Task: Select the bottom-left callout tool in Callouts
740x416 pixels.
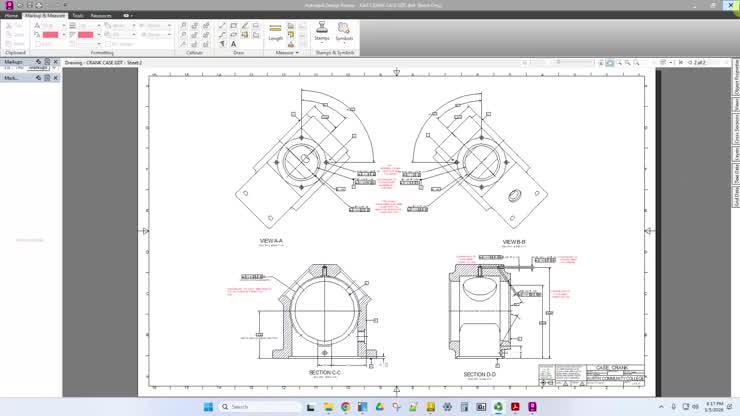Action: point(183,44)
